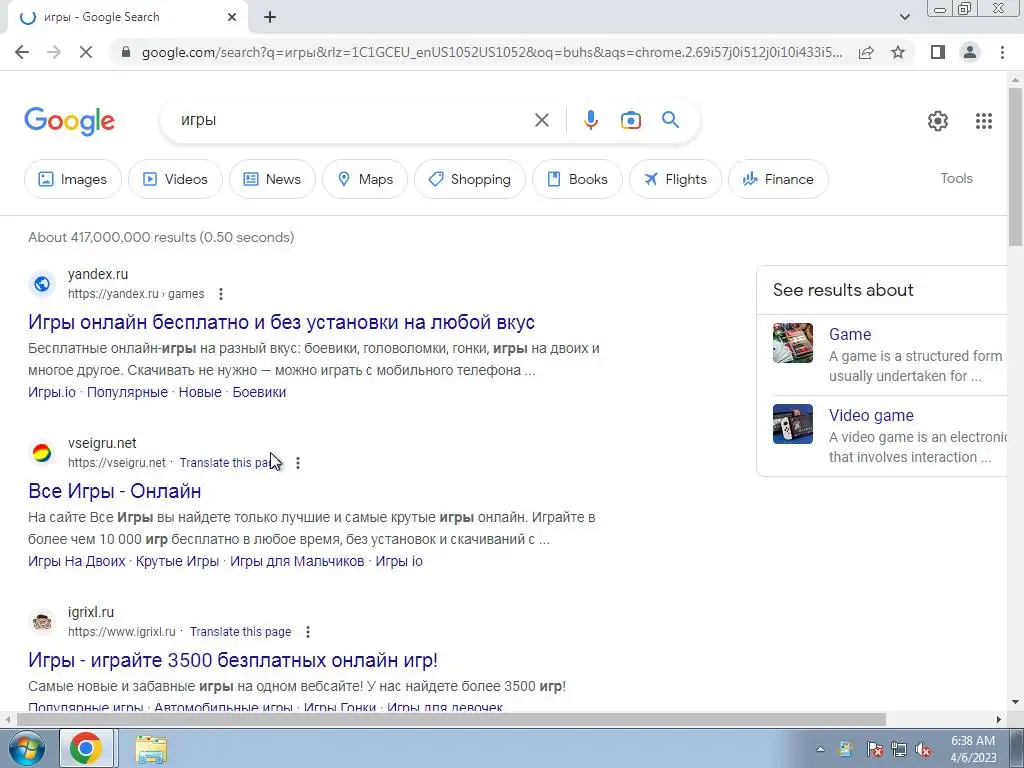Viewport: 1024px width, 768px height.
Task: Filter results by Videos
Action: 175,179
